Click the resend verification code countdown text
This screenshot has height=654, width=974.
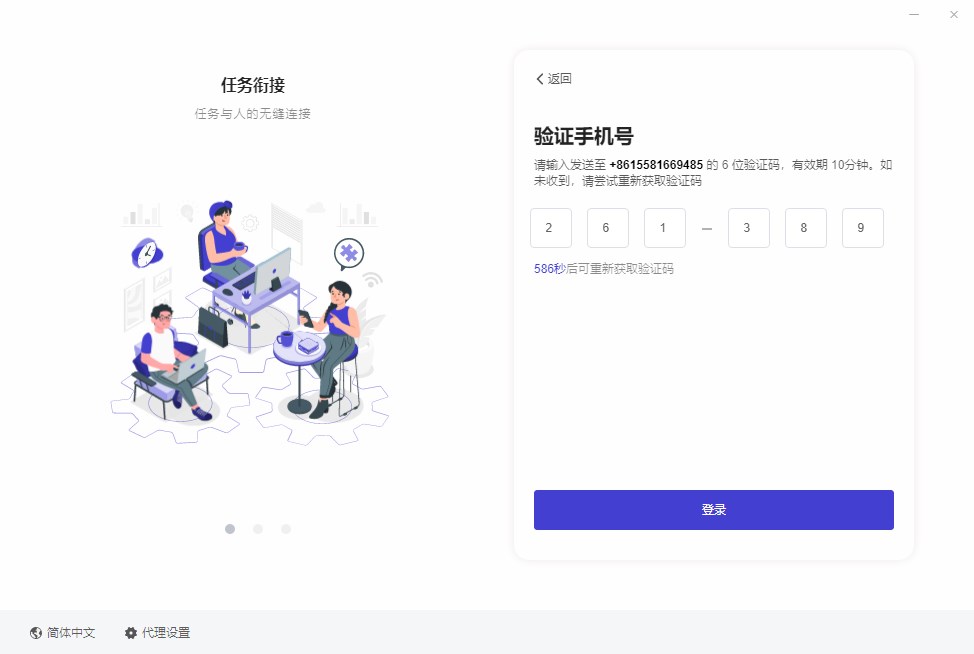coord(604,269)
